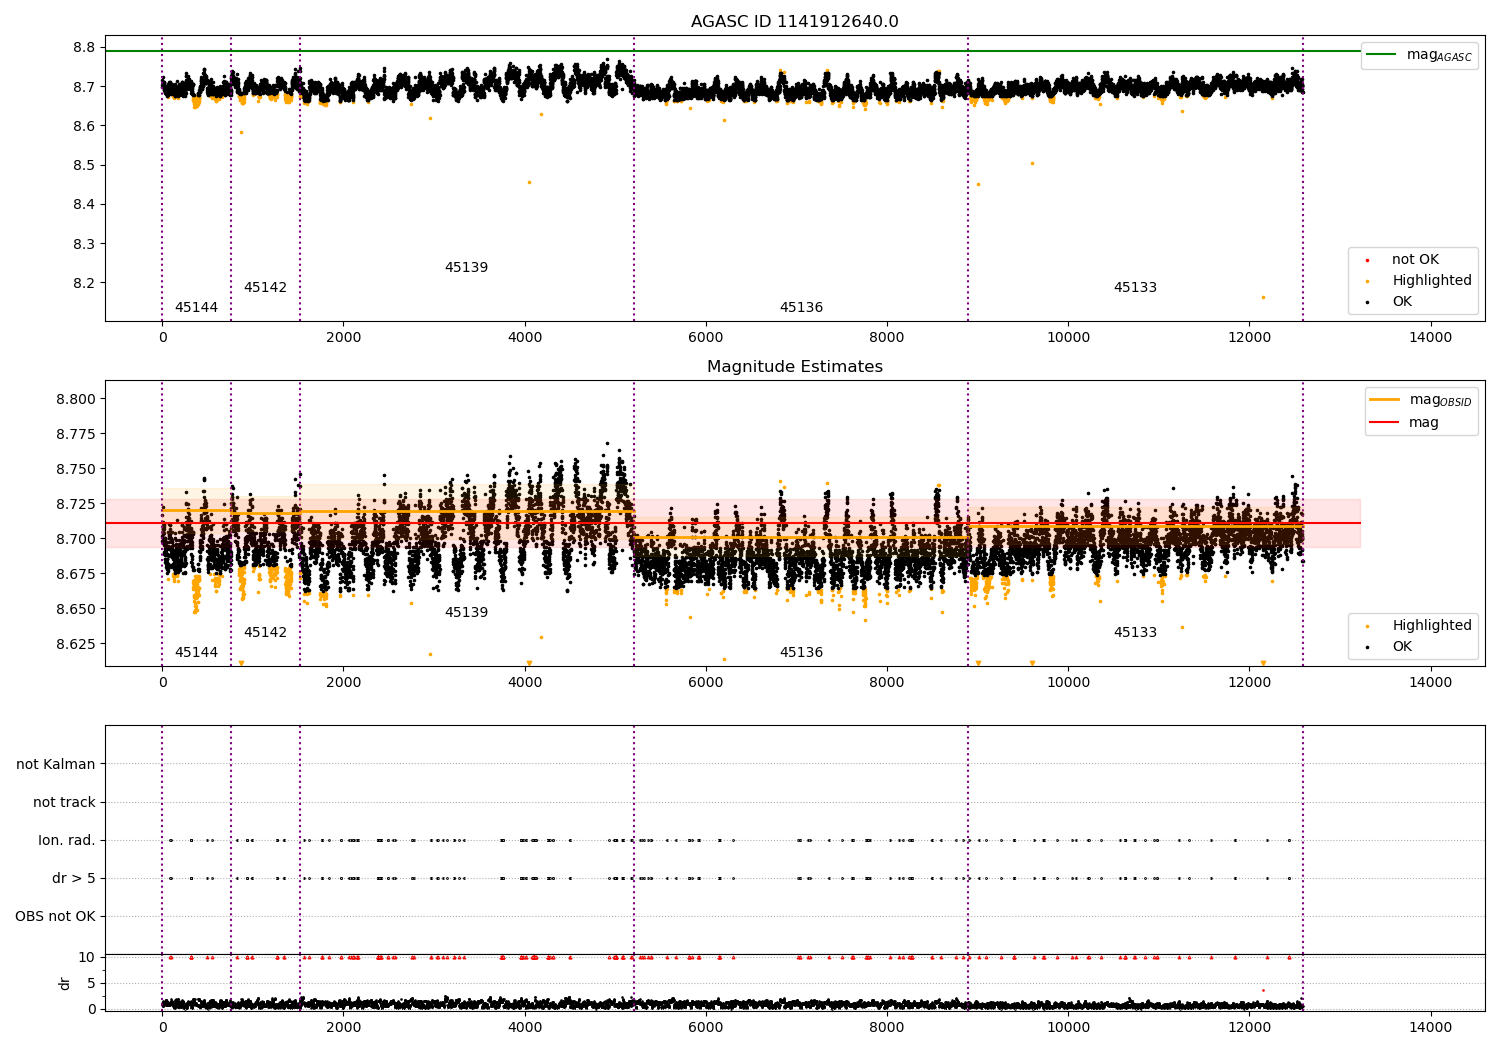Screen dimensions: 1500x1050
Task: Click the plot title AGASC ID 1141912640.0
Action: coord(794,22)
